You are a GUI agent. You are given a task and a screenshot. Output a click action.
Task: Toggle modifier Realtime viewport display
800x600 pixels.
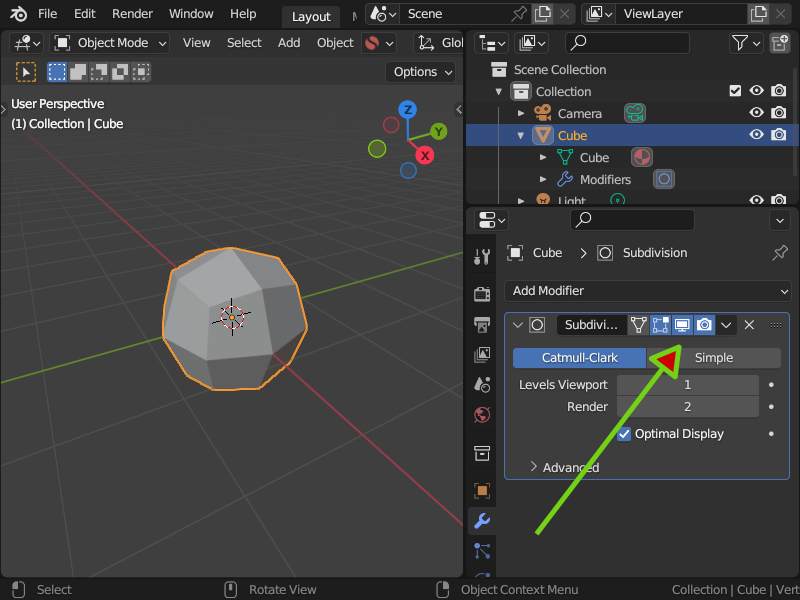pyautogui.click(x=682, y=325)
